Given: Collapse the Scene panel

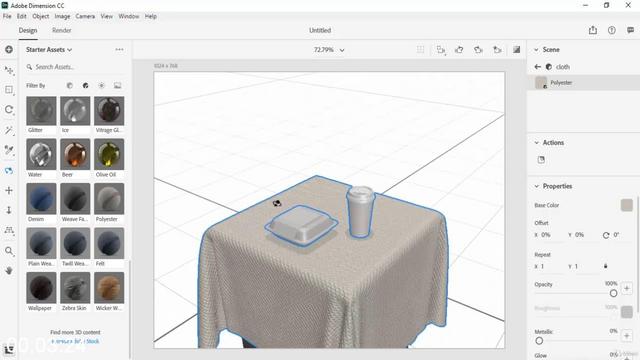Looking at the screenshot, I should 536,49.
